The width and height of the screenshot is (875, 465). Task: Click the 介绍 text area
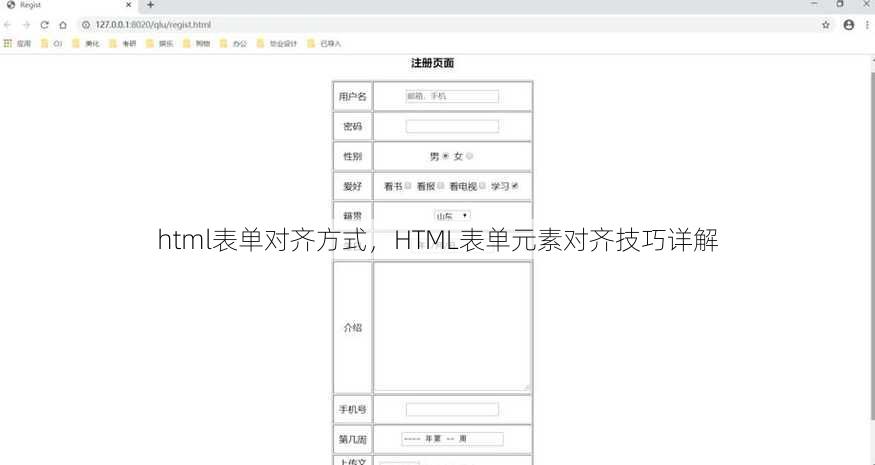pyautogui.click(x=452, y=327)
